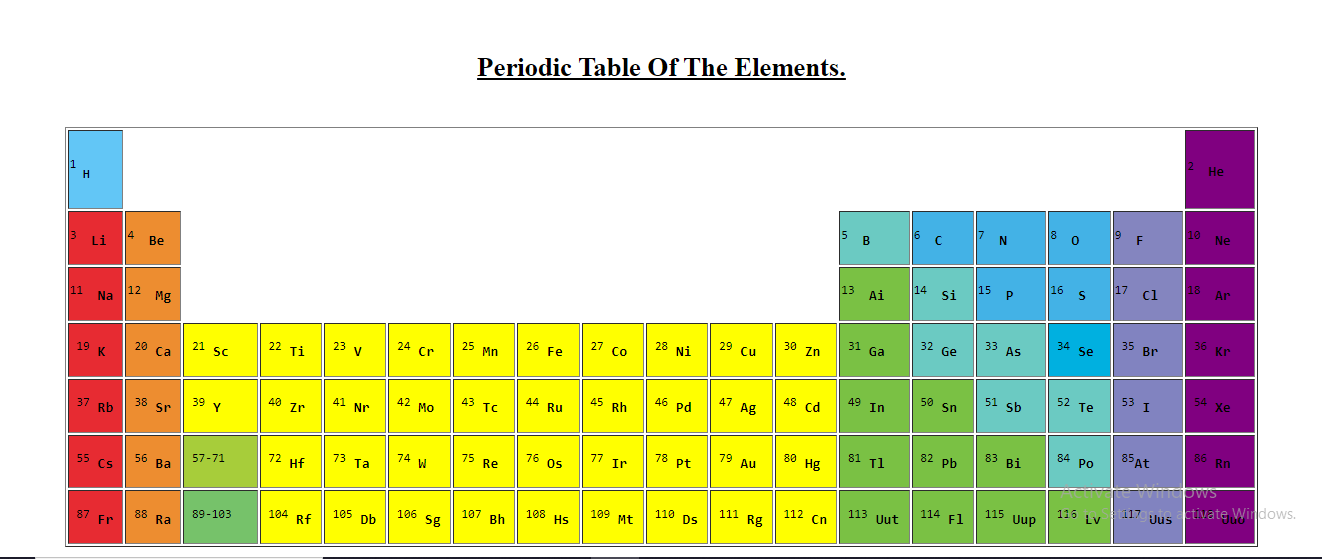Click the Periodic Table Of The Elements heading
The image size is (1322, 559).
[661, 68]
